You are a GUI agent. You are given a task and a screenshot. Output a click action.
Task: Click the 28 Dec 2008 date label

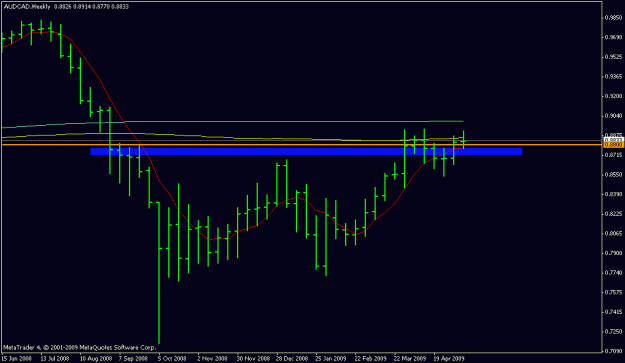(x=292, y=358)
